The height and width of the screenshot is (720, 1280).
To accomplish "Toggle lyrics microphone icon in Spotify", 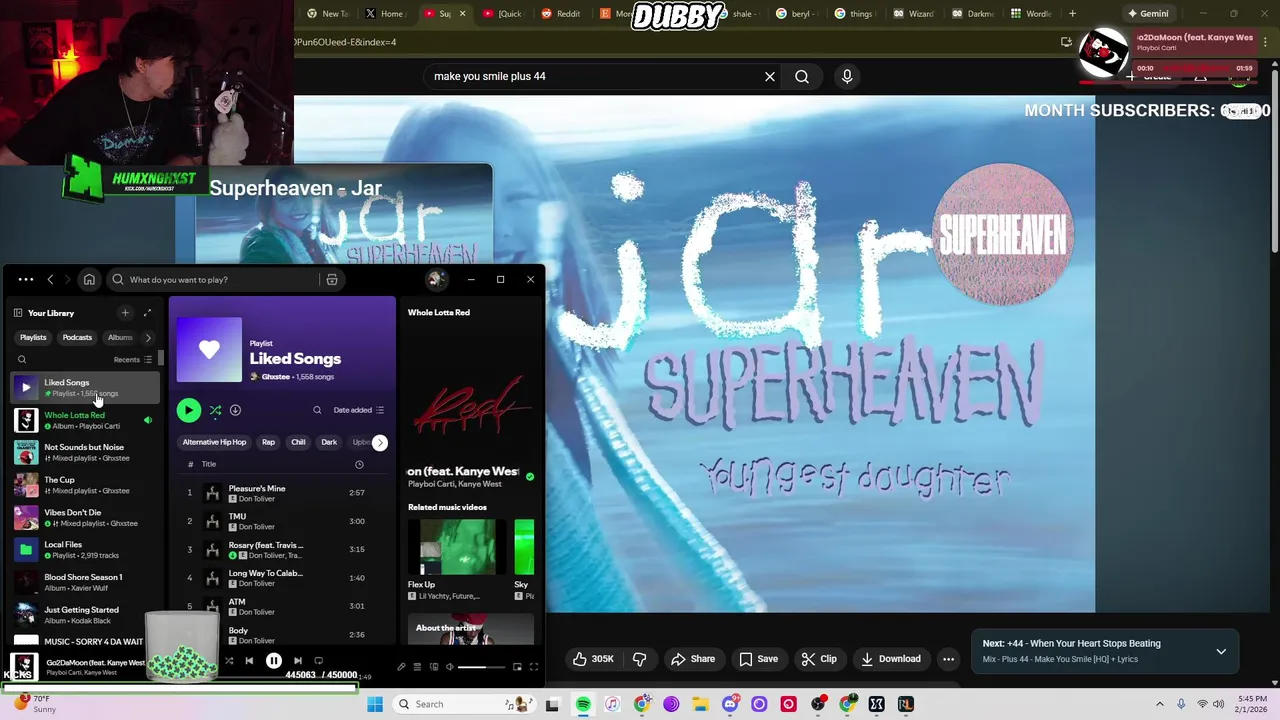I will (401, 667).
